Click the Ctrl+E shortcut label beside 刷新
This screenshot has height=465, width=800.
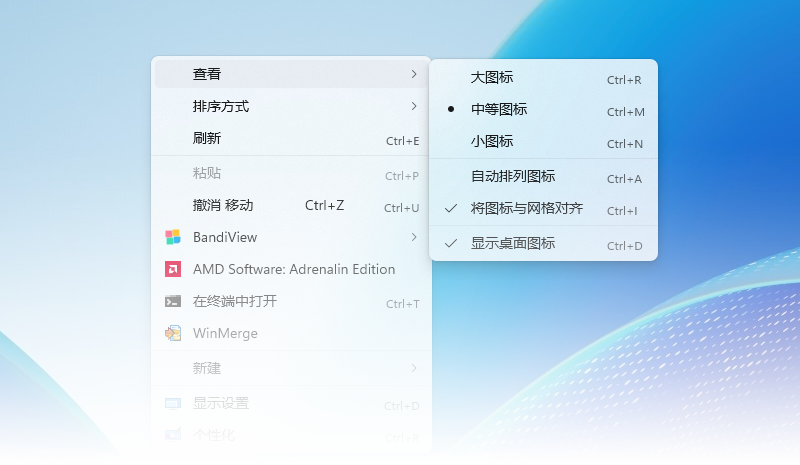(x=403, y=141)
